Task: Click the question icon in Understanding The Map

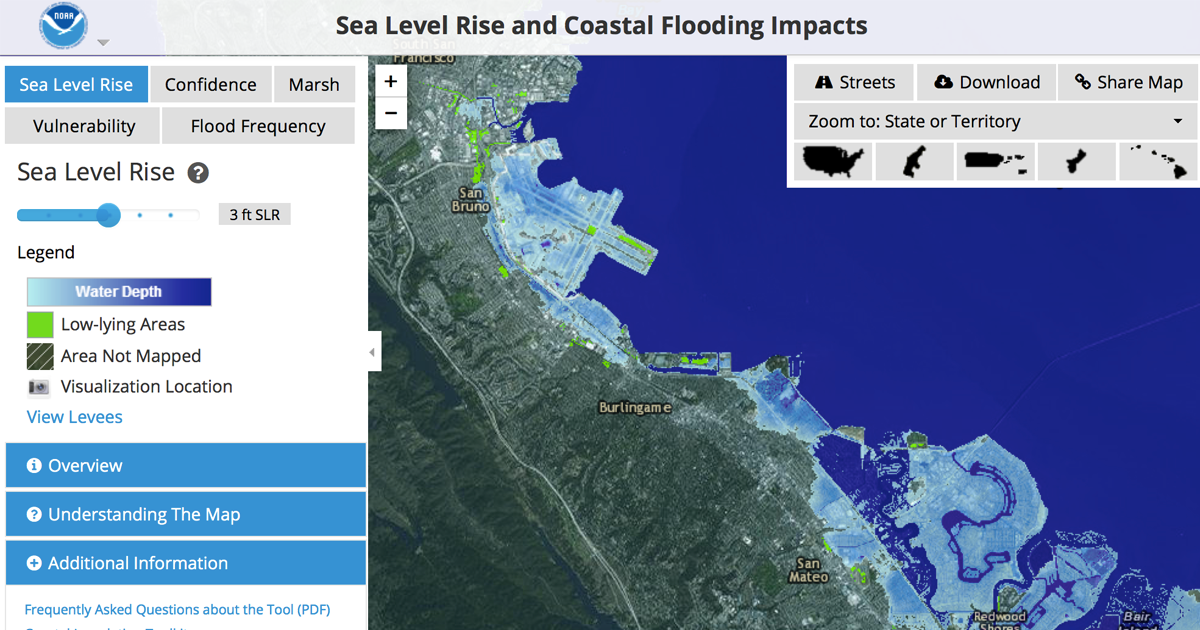Action: (34, 515)
